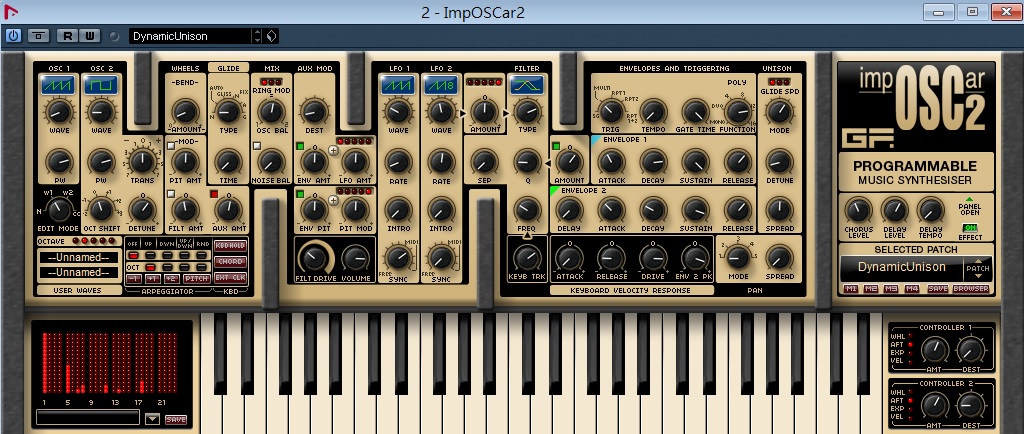Click the arpeggiator PITCH button

[197, 279]
